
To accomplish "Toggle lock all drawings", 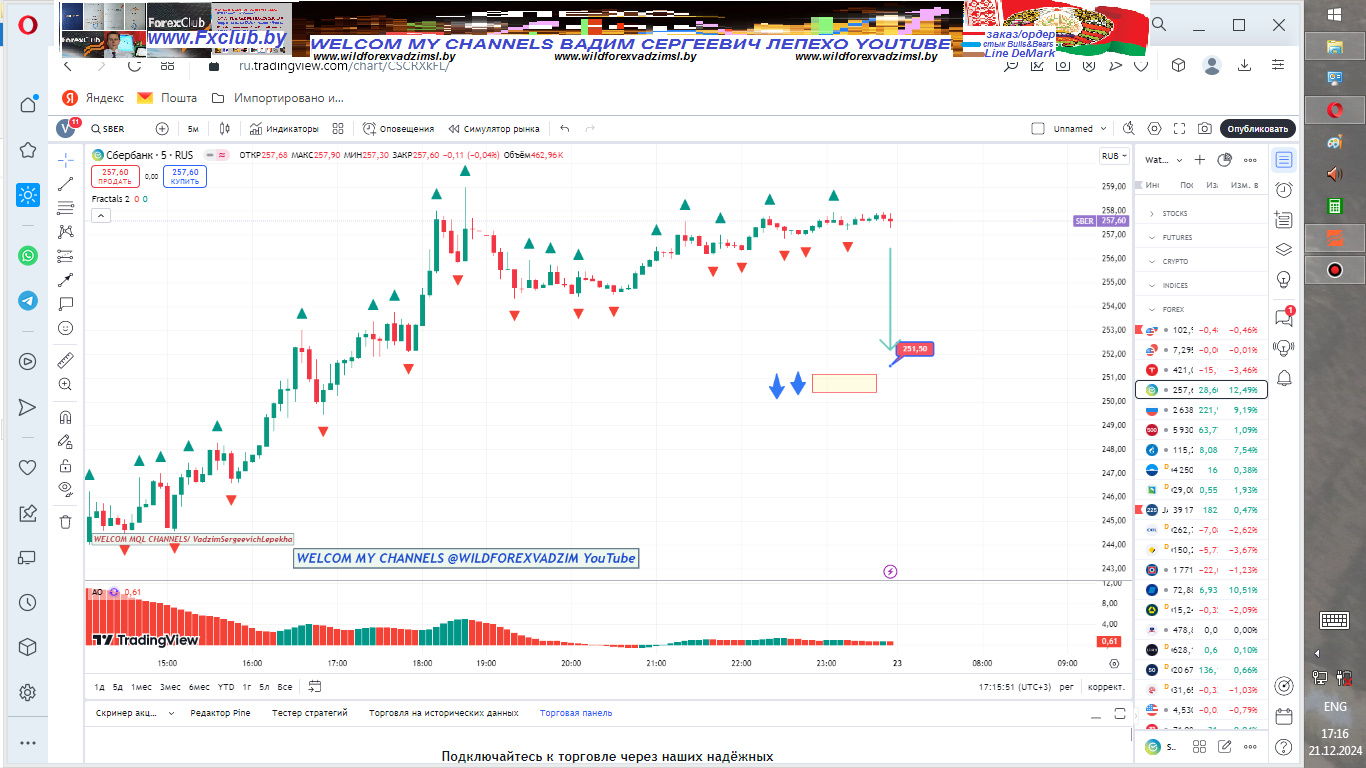I will 65,465.
